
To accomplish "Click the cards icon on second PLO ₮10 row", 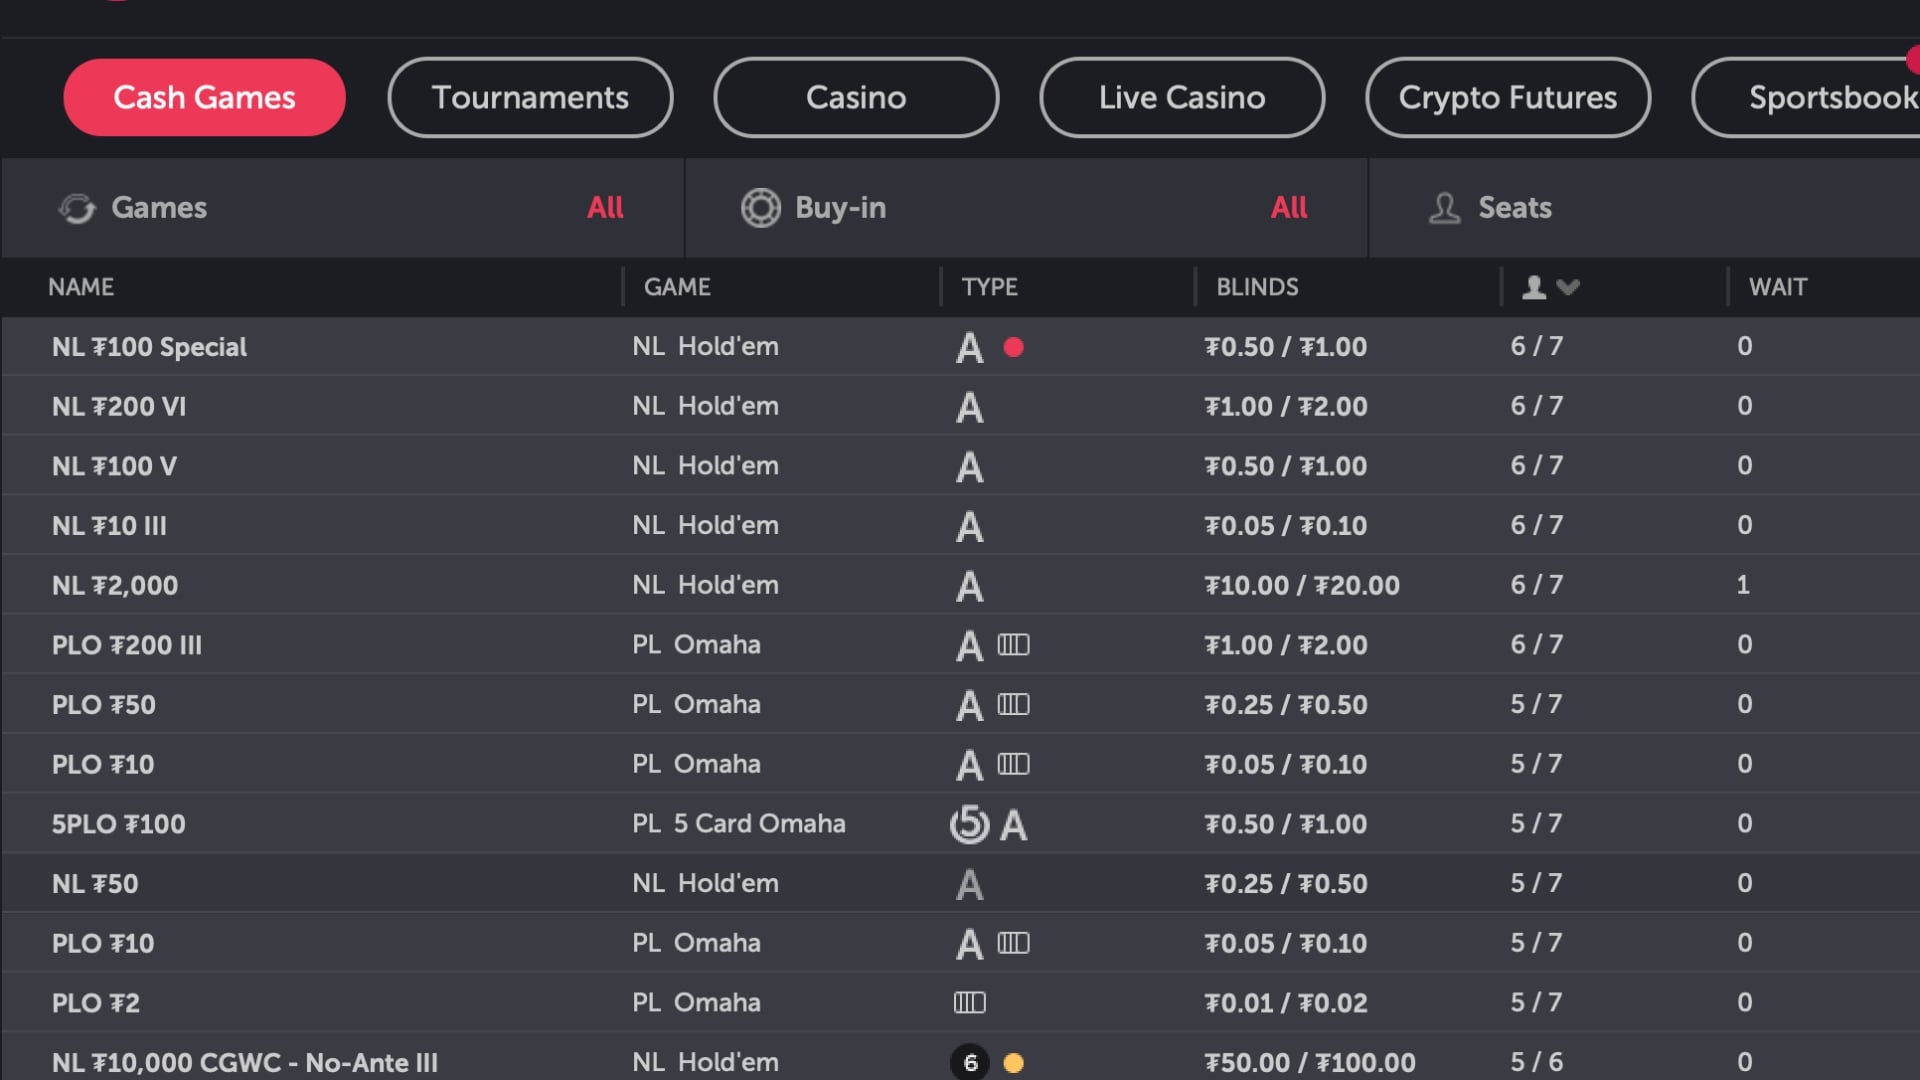I will click(x=1013, y=943).
